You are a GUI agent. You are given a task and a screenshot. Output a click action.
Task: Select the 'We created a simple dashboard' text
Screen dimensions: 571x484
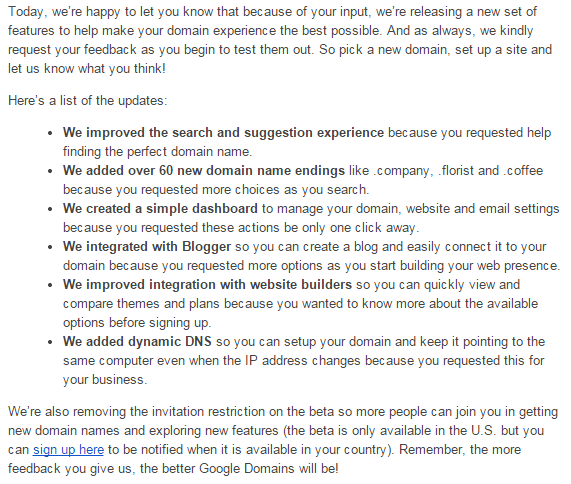click(160, 209)
